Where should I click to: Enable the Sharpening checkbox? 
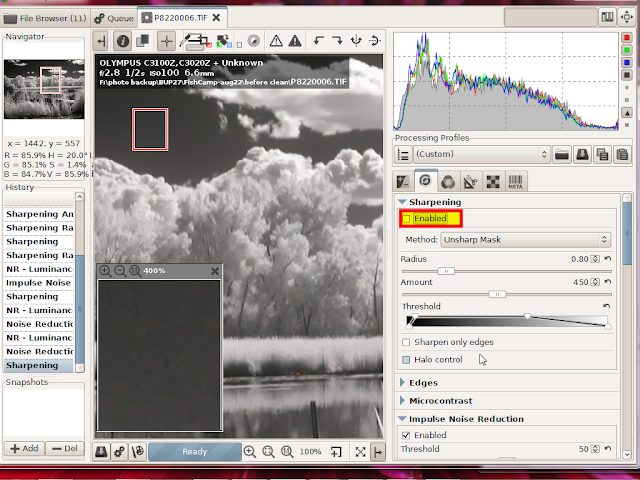pyautogui.click(x=407, y=219)
